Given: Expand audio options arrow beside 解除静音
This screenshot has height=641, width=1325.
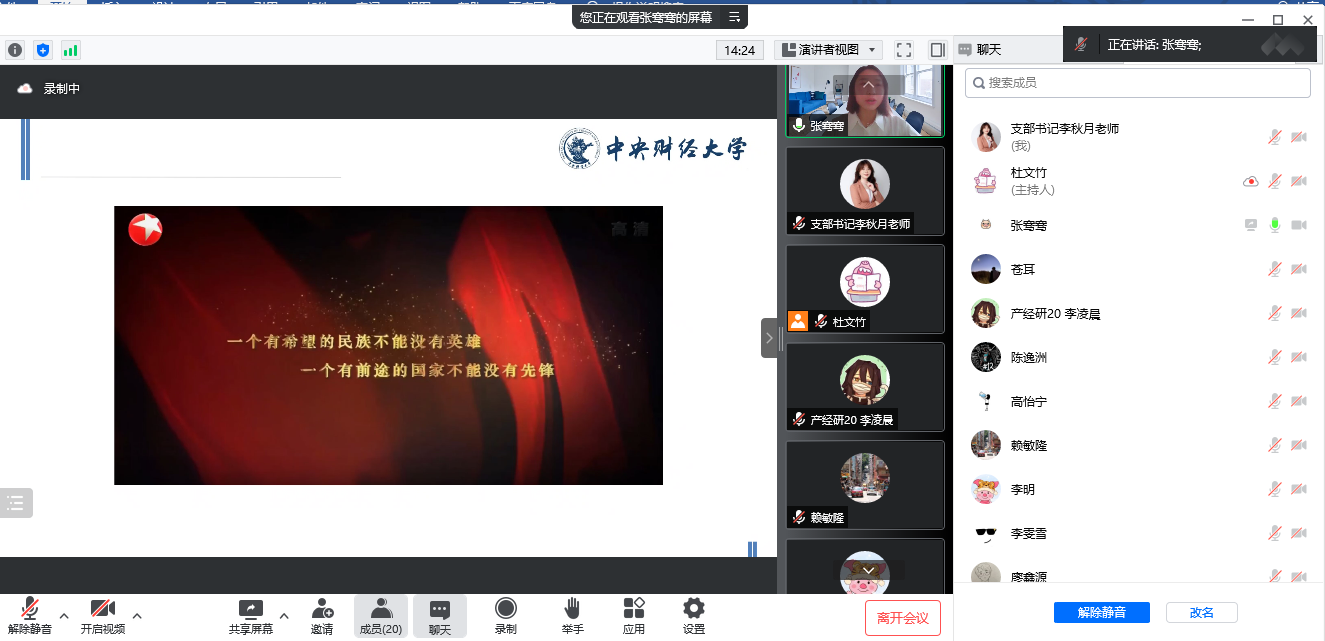Looking at the screenshot, I should click(64, 615).
